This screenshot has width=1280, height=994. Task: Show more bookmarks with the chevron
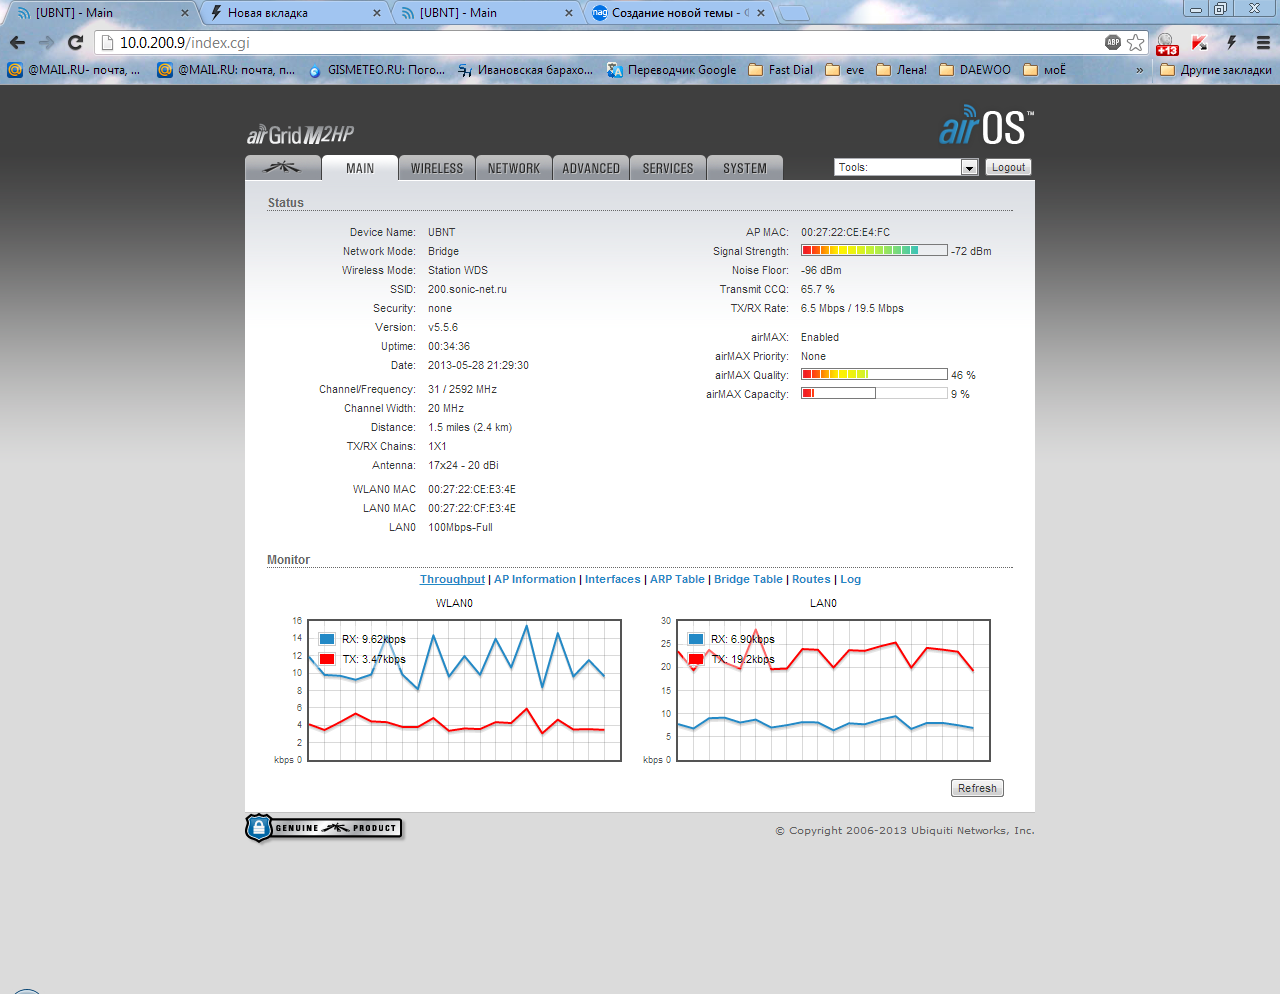(x=1140, y=70)
